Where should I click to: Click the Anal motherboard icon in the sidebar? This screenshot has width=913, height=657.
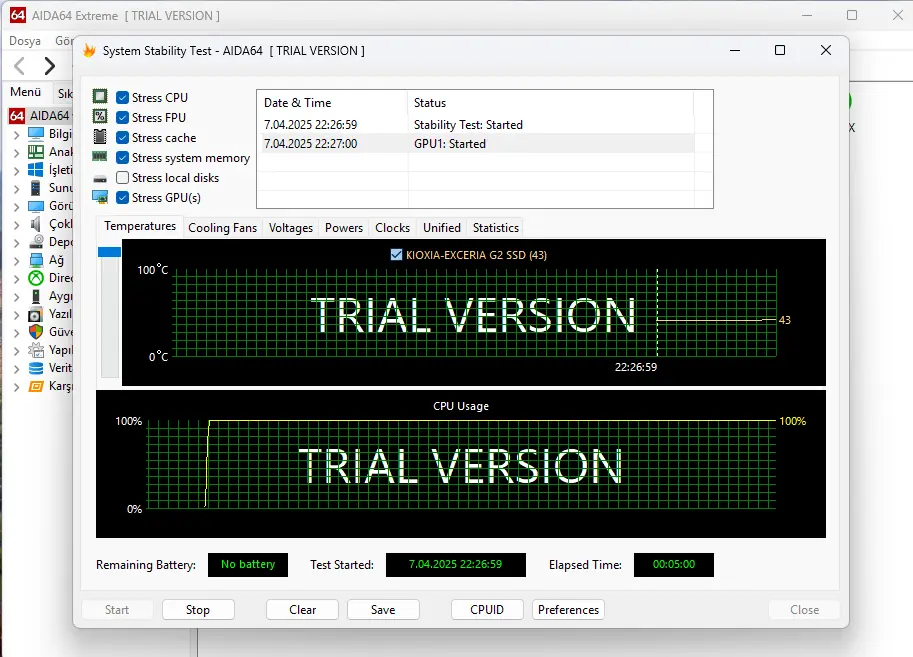[x=36, y=152]
